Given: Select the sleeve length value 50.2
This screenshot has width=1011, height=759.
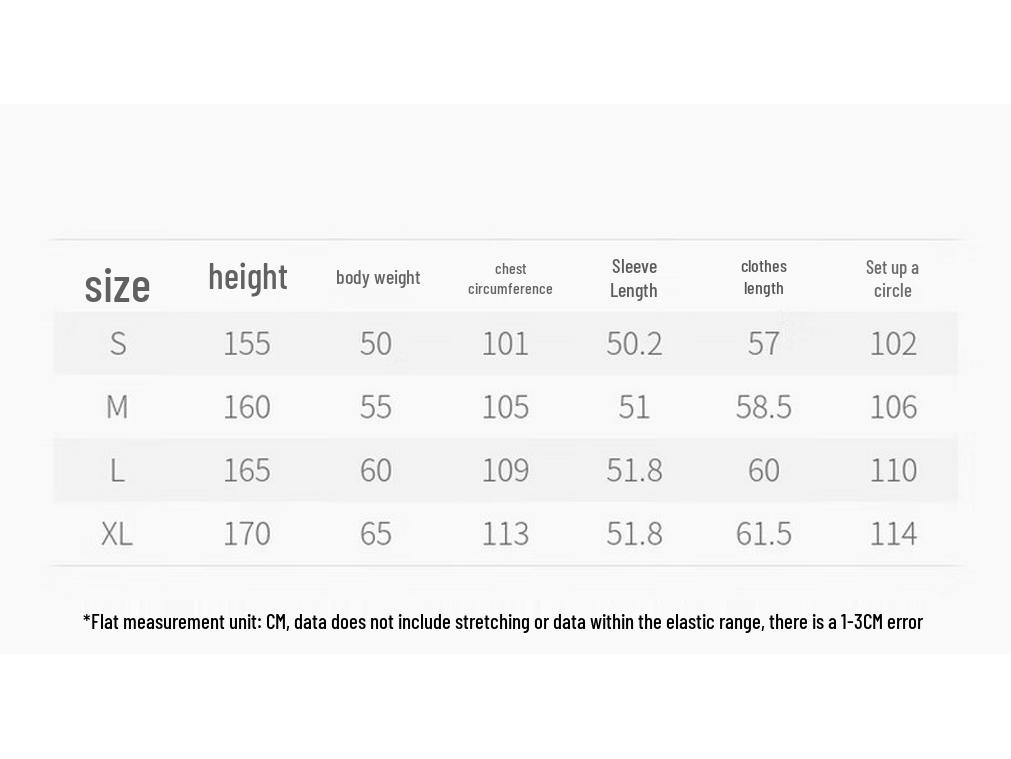Looking at the screenshot, I should click(634, 343).
